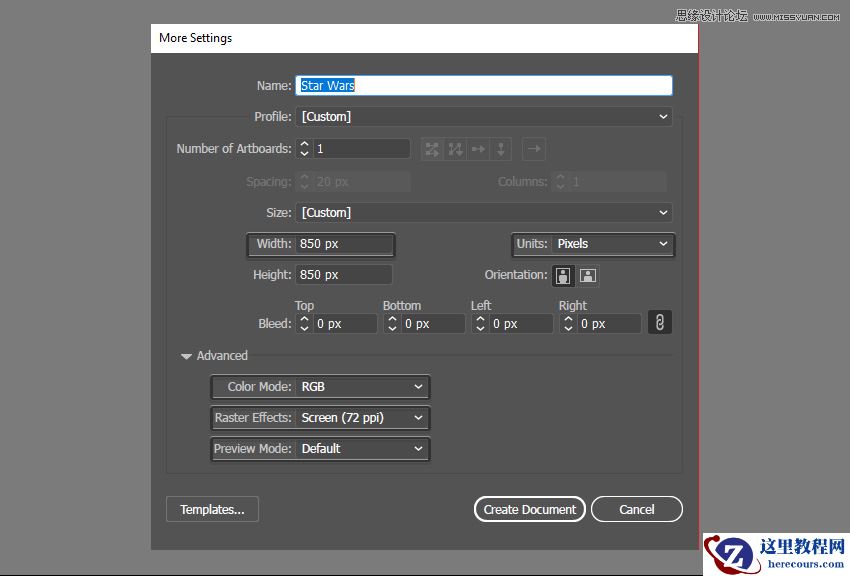
Task: Click the Top bleed stepper arrows
Action: 304,324
